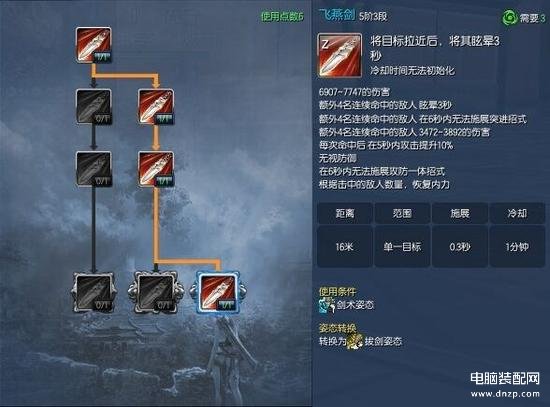550x407 pixels.
Task: Select the highlighted blue-framed final skill node
Action: tap(217, 293)
